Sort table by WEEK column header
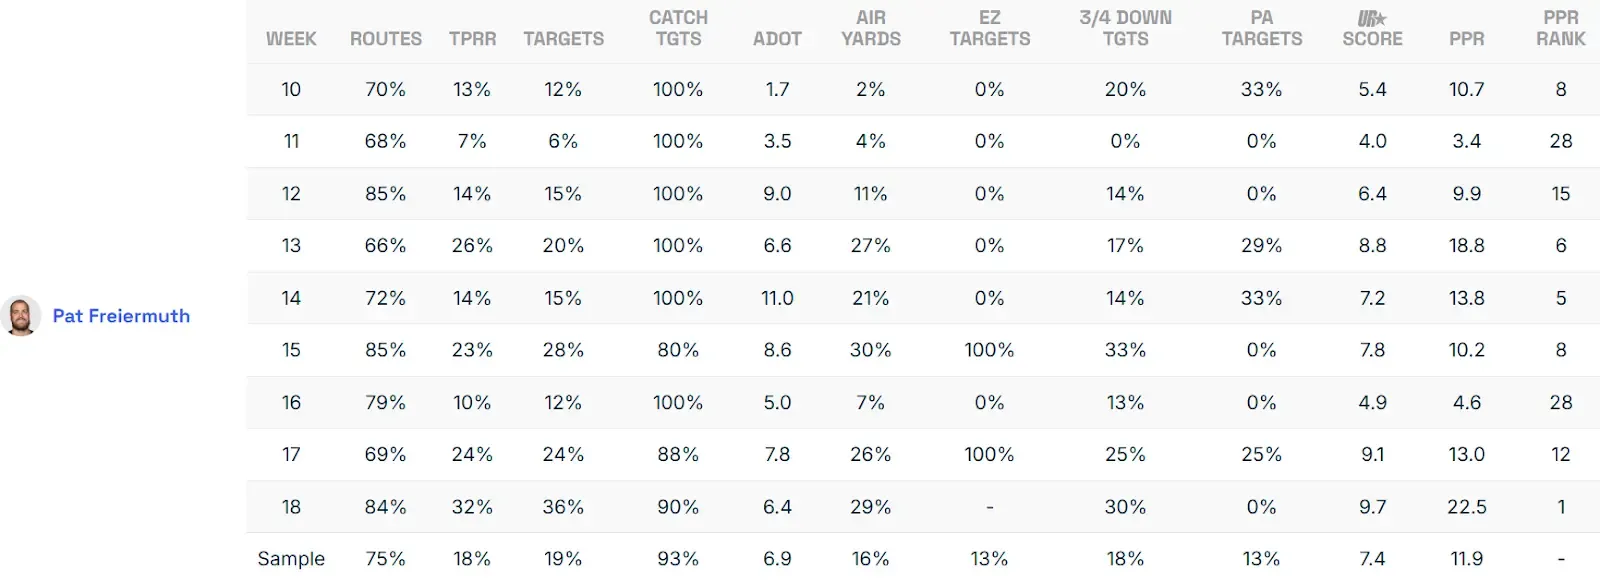Image resolution: width=1600 pixels, height=583 pixels. point(291,39)
